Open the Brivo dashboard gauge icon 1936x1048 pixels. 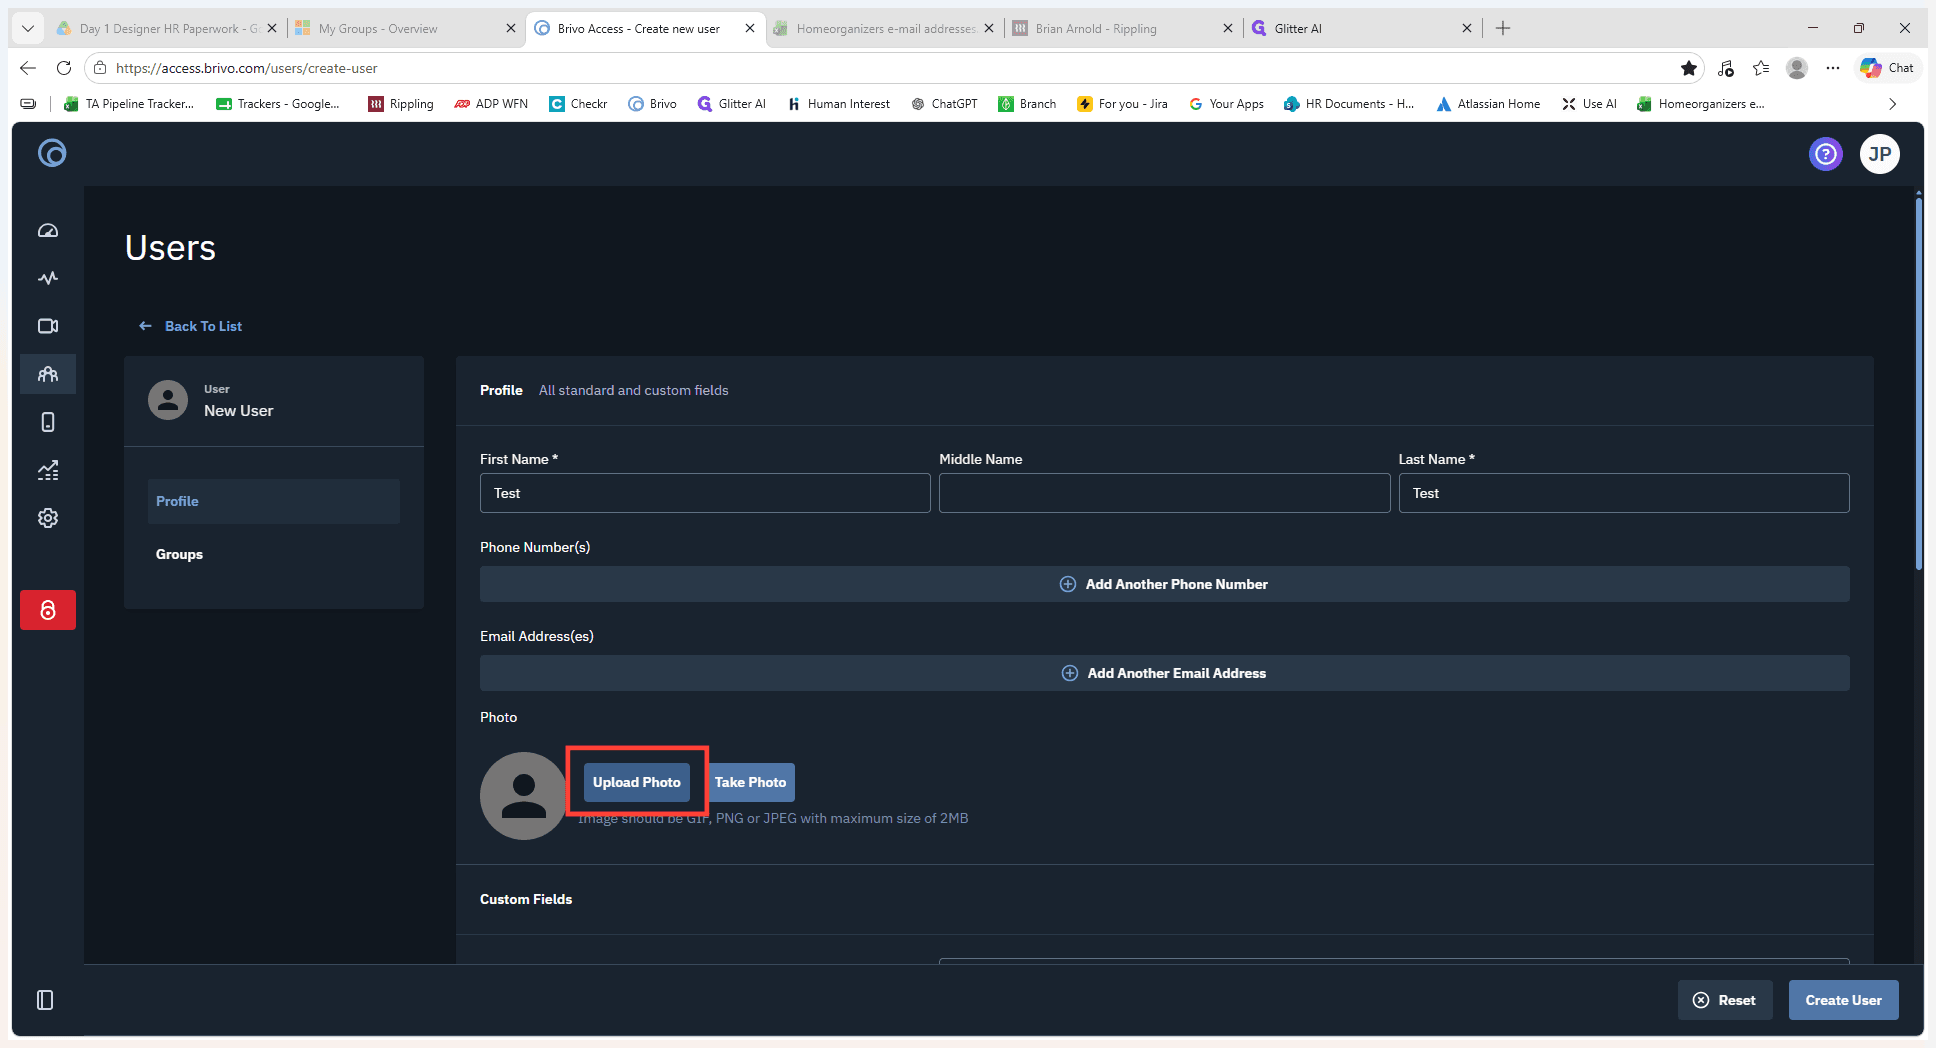click(48, 231)
